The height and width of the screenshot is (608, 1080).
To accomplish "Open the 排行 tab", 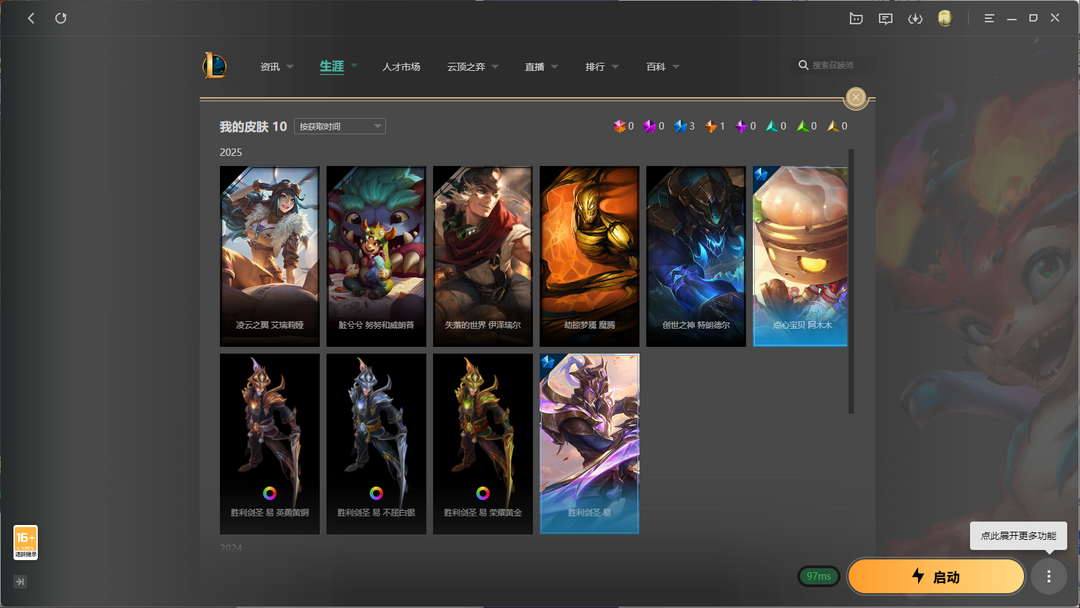I will point(595,67).
